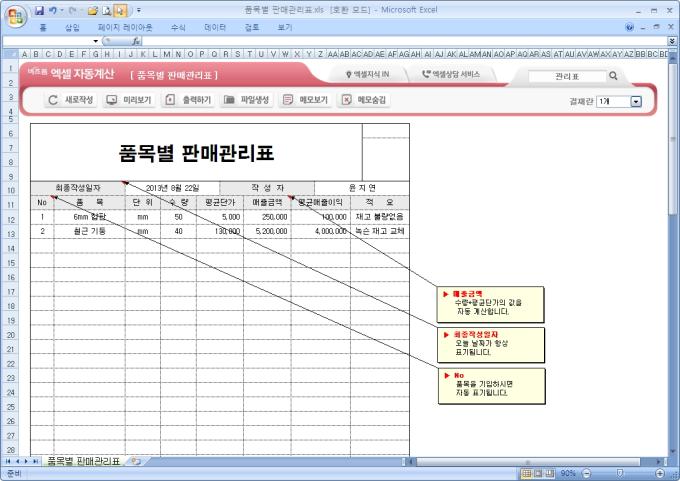The width and height of the screenshot is (680, 481).
Task: Insert a new worksheet tab icon
Action: coord(134,461)
